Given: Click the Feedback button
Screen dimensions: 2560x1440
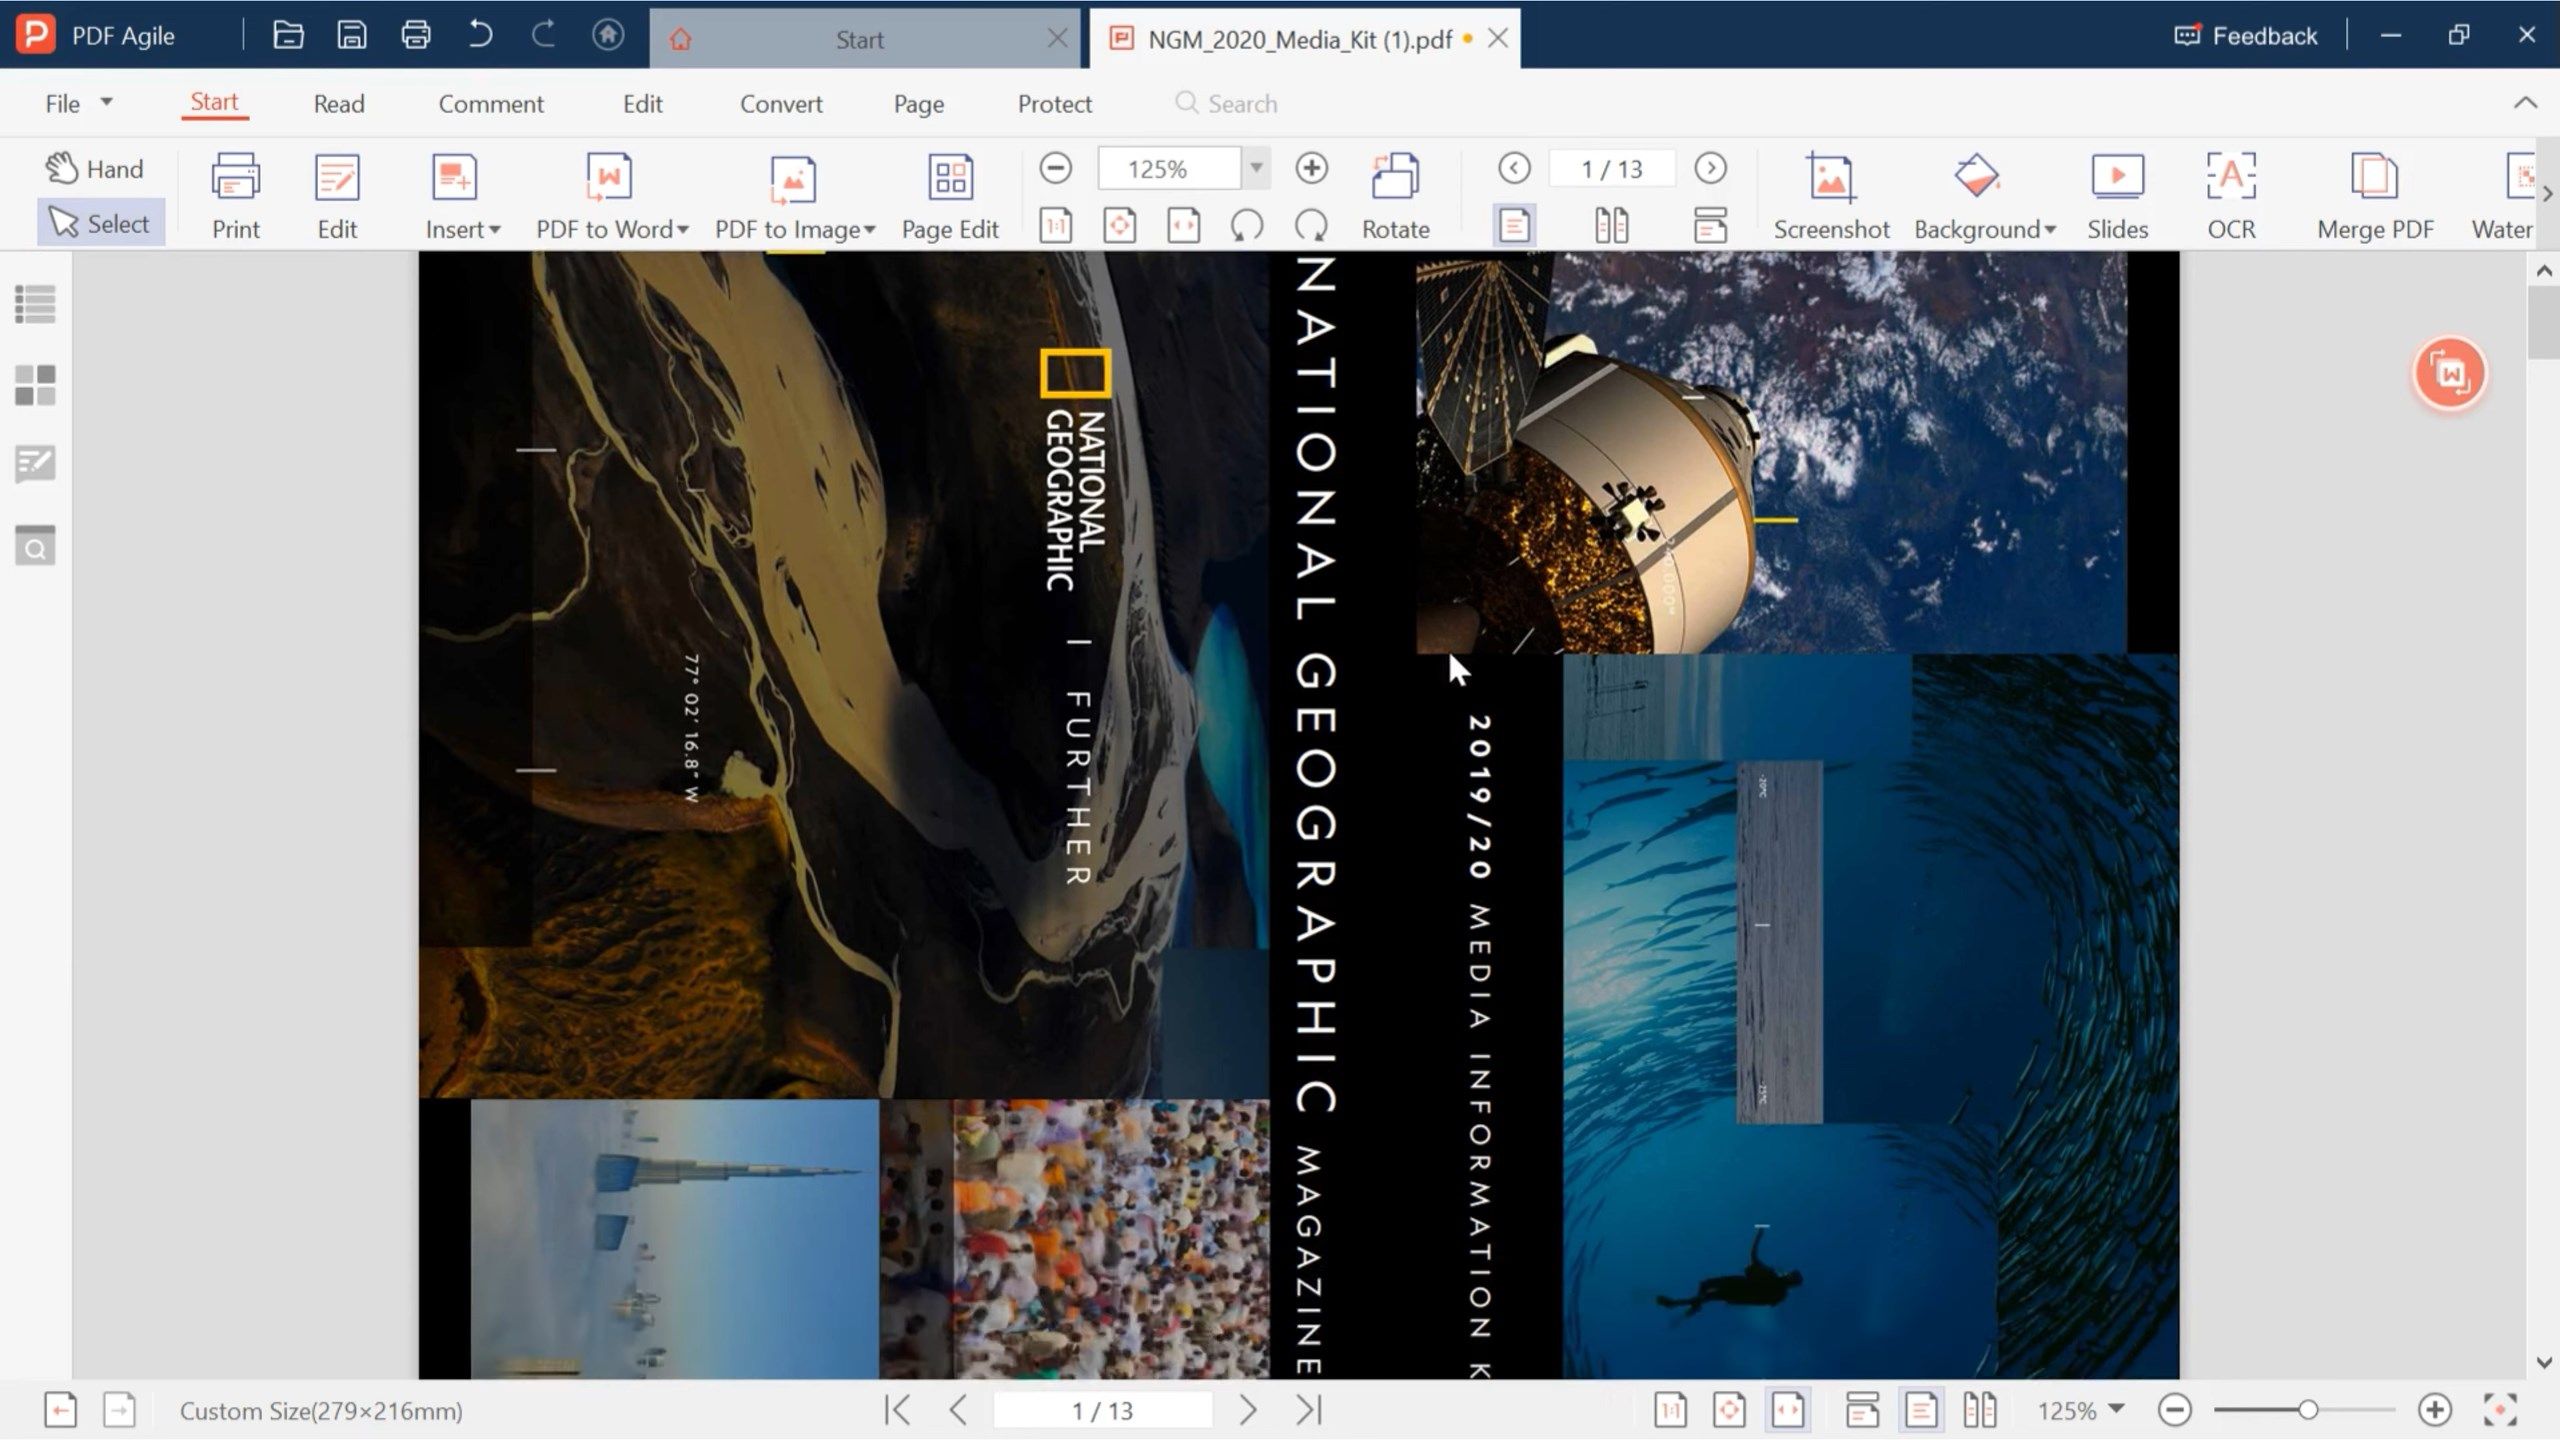Looking at the screenshot, I should (x=2246, y=36).
